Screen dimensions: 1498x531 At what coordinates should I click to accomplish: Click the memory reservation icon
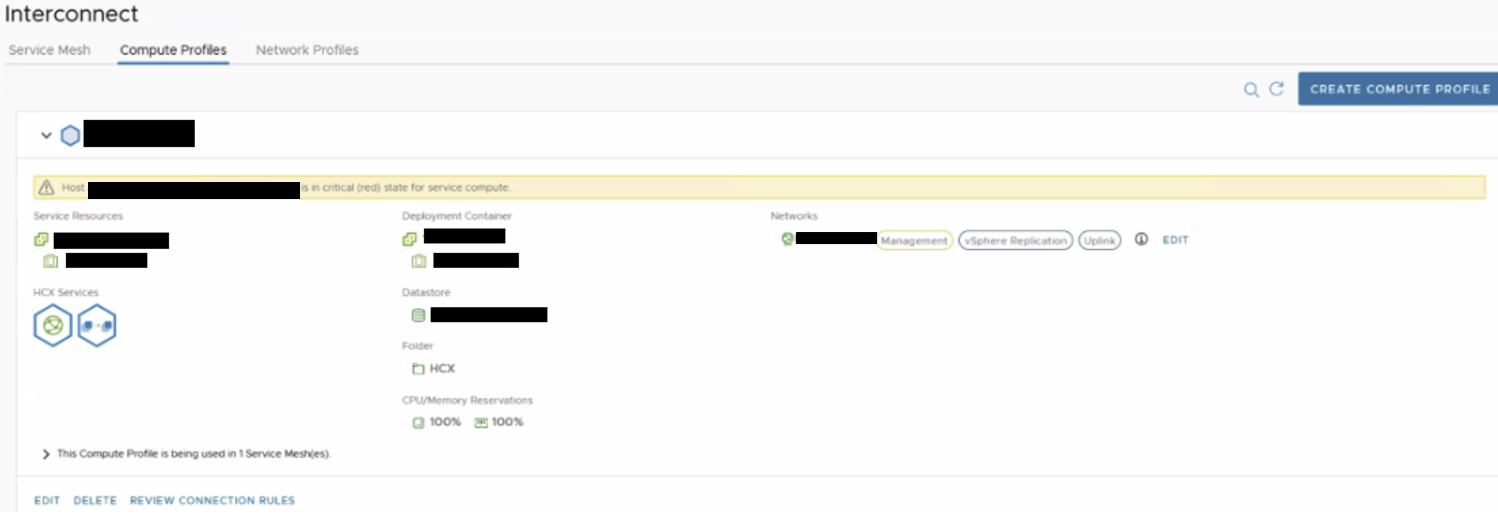tap(481, 422)
